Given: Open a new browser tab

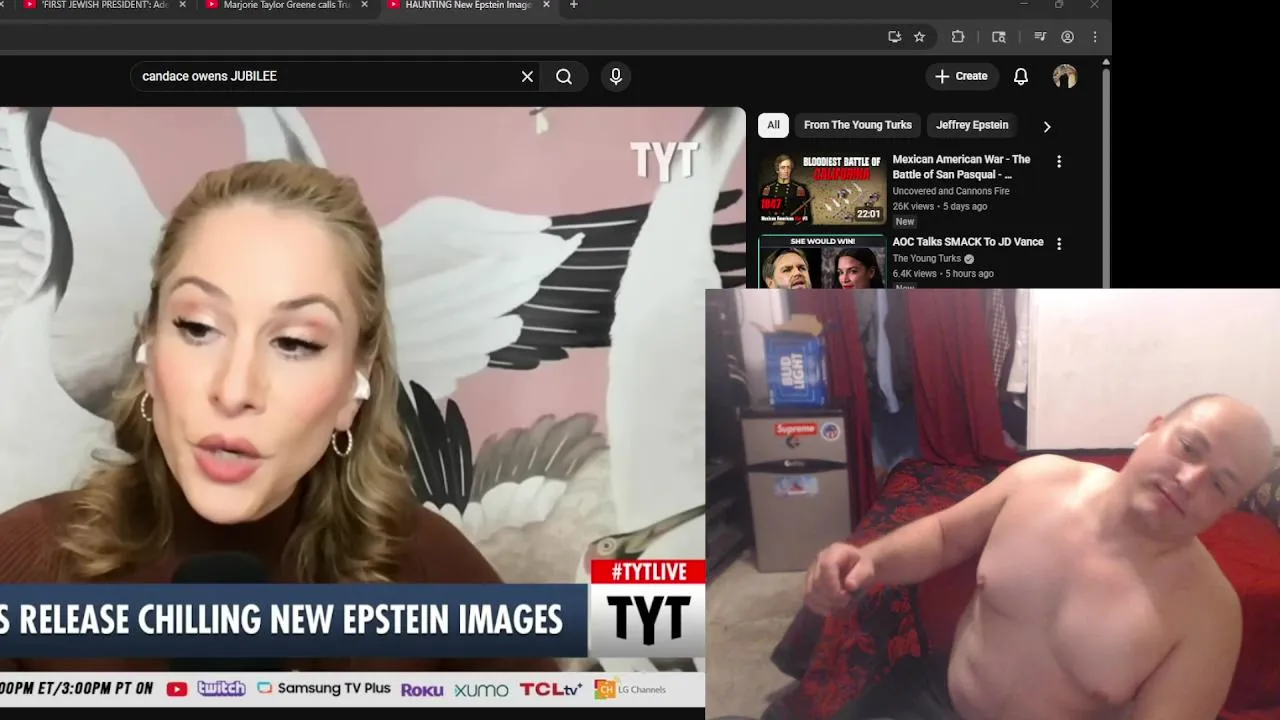Looking at the screenshot, I should [573, 5].
